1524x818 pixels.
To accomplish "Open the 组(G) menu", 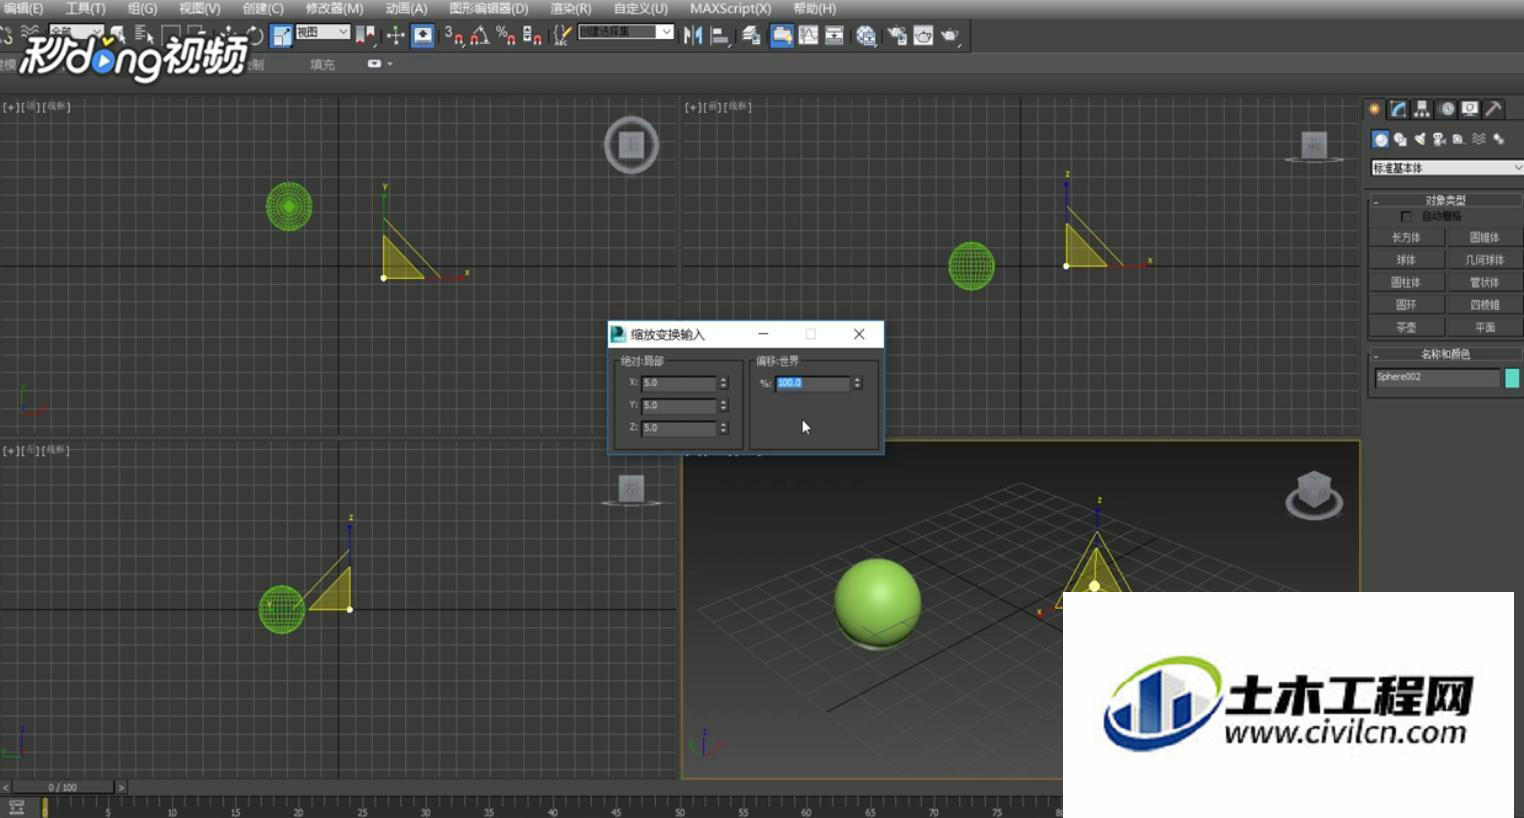I will click(142, 8).
